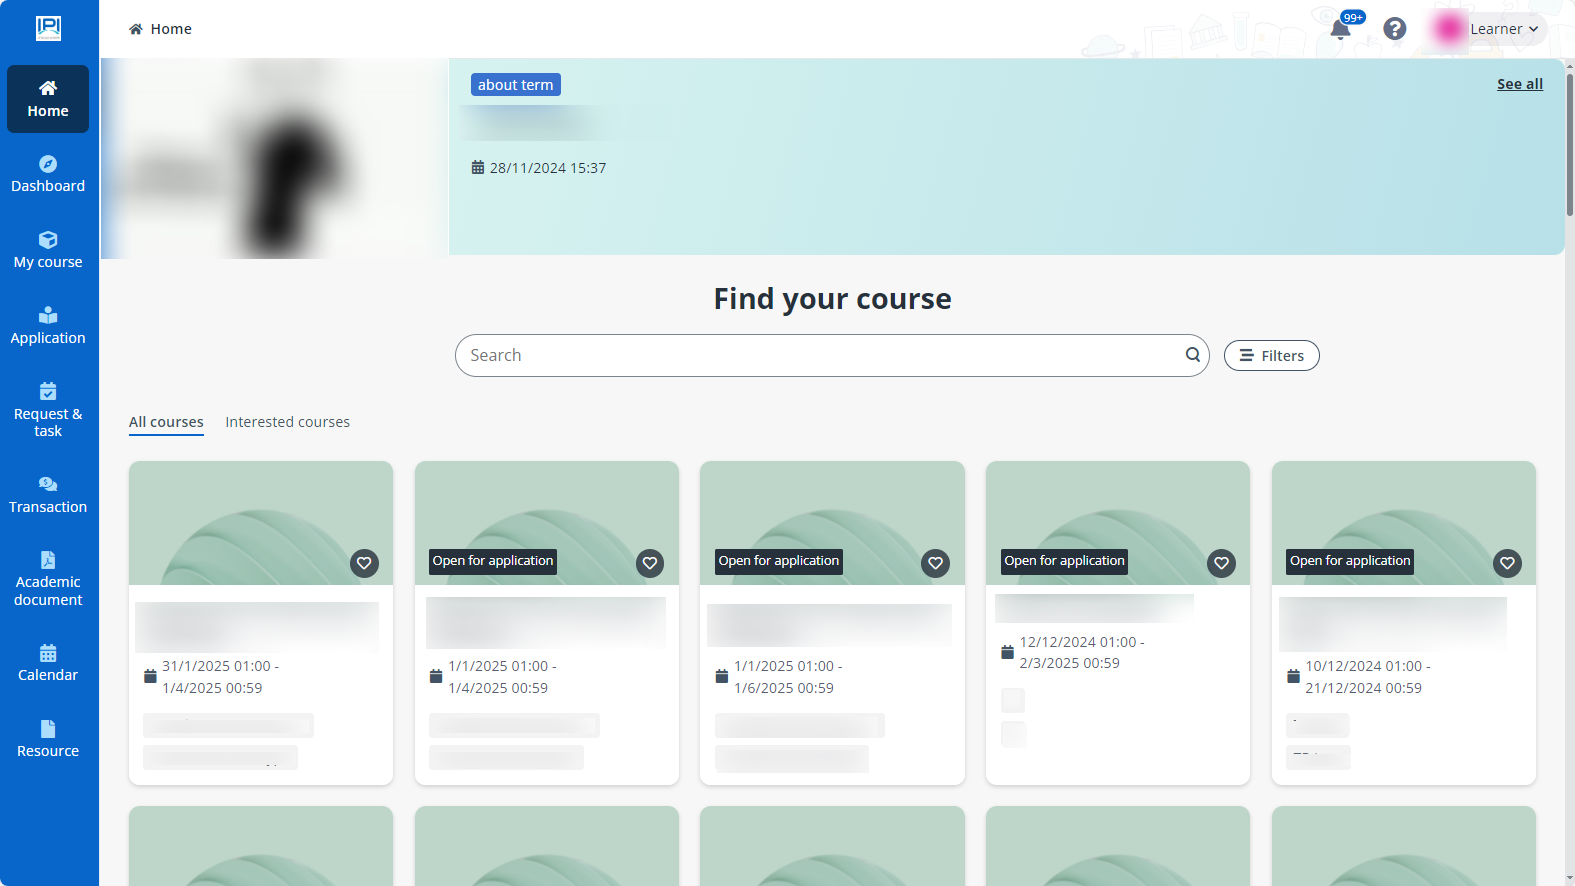The image size is (1575, 886).
Task: Open the help question mark icon
Action: (x=1395, y=29)
